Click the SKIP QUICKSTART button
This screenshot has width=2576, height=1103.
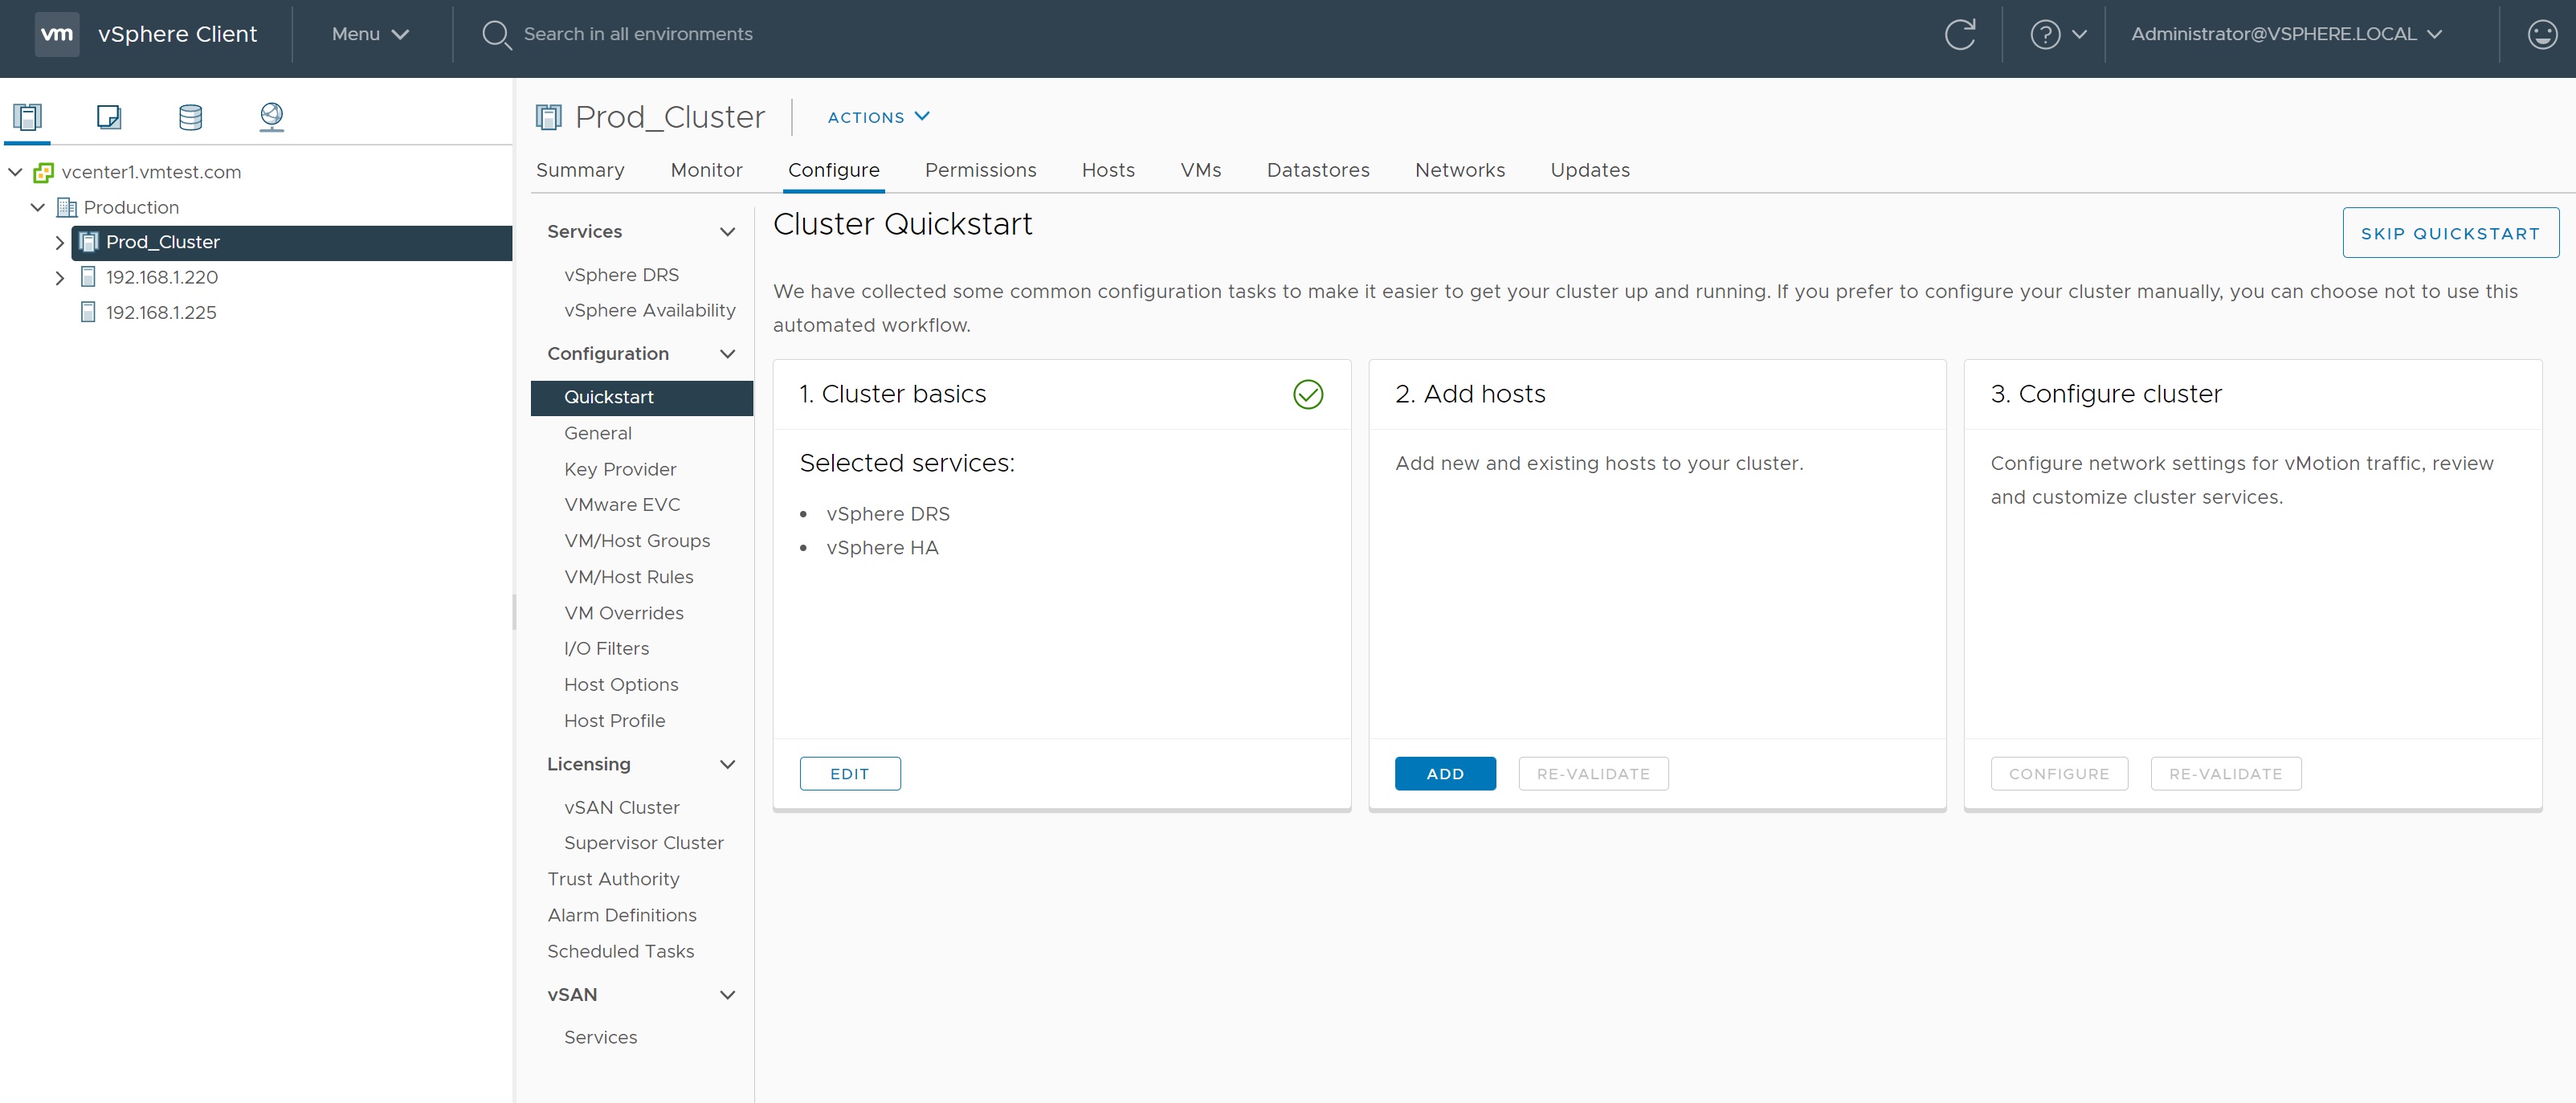tap(2449, 233)
